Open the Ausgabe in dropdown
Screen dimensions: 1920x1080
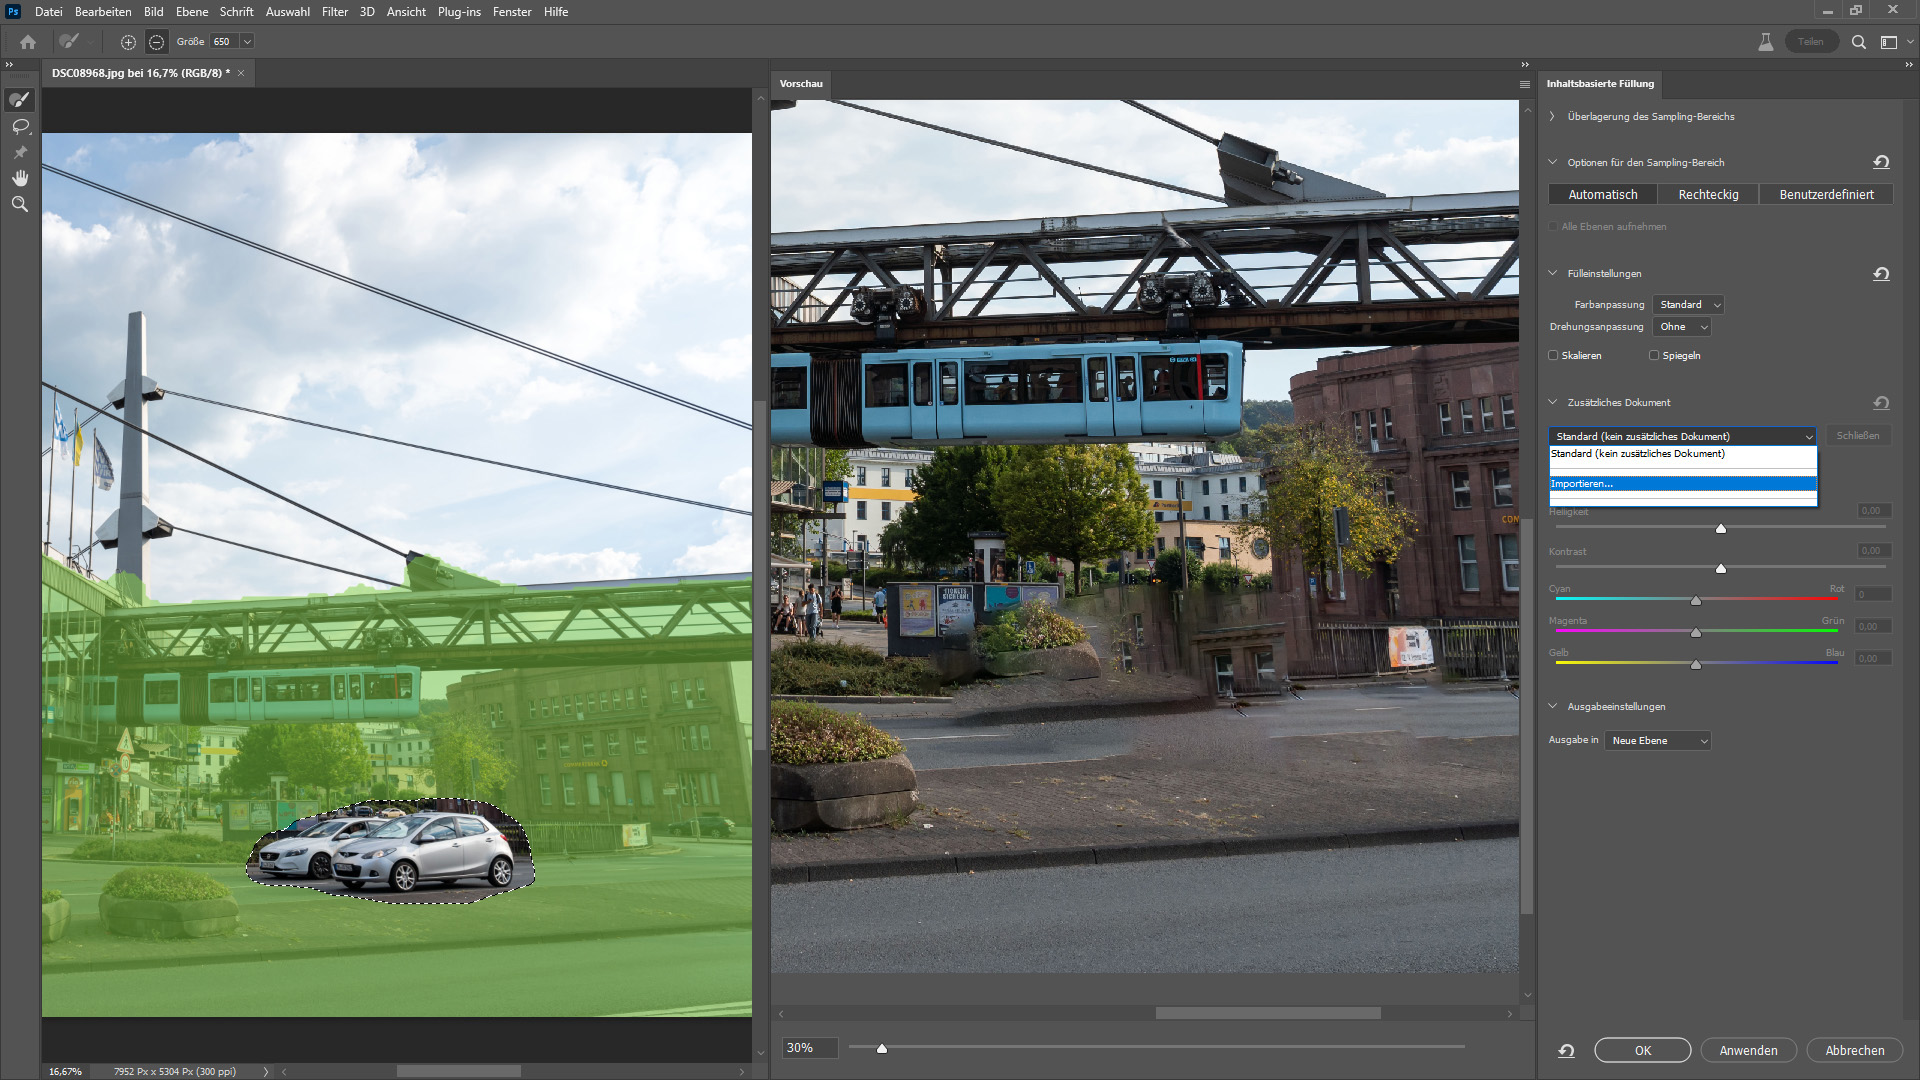pyautogui.click(x=1657, y=741)
